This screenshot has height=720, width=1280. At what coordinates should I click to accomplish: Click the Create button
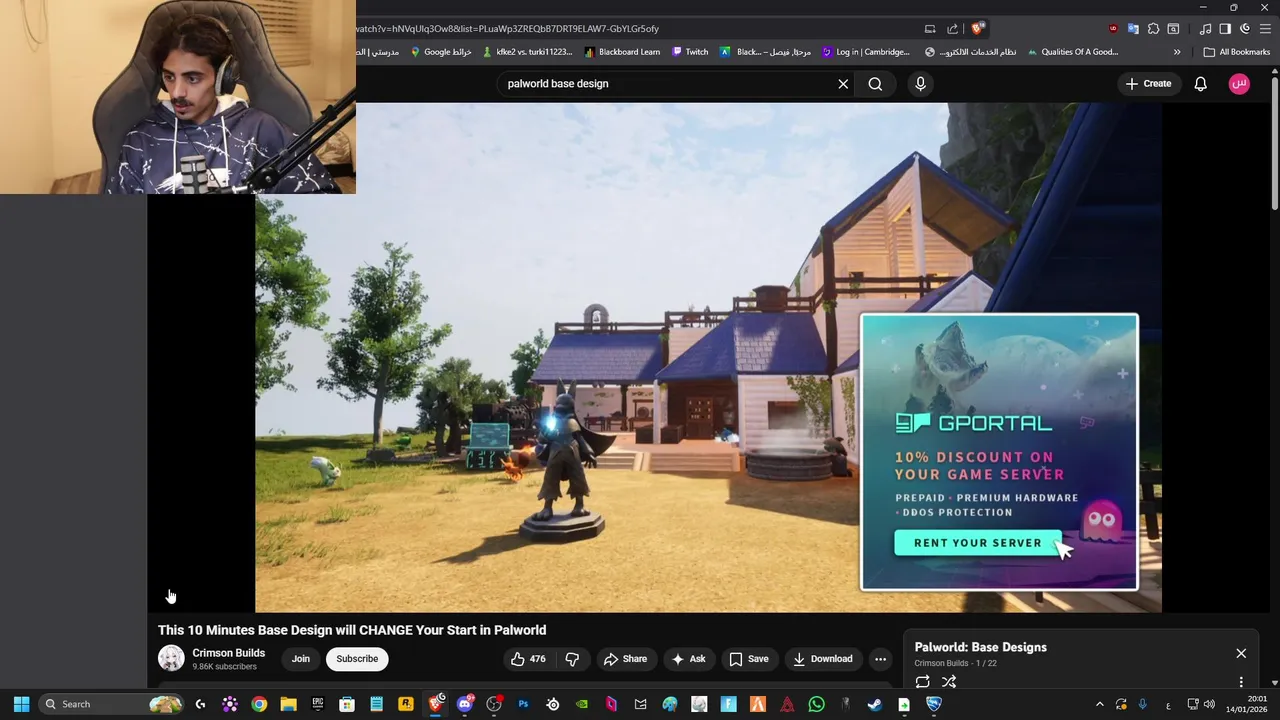pyautogui.click(x=1148, y=84)
